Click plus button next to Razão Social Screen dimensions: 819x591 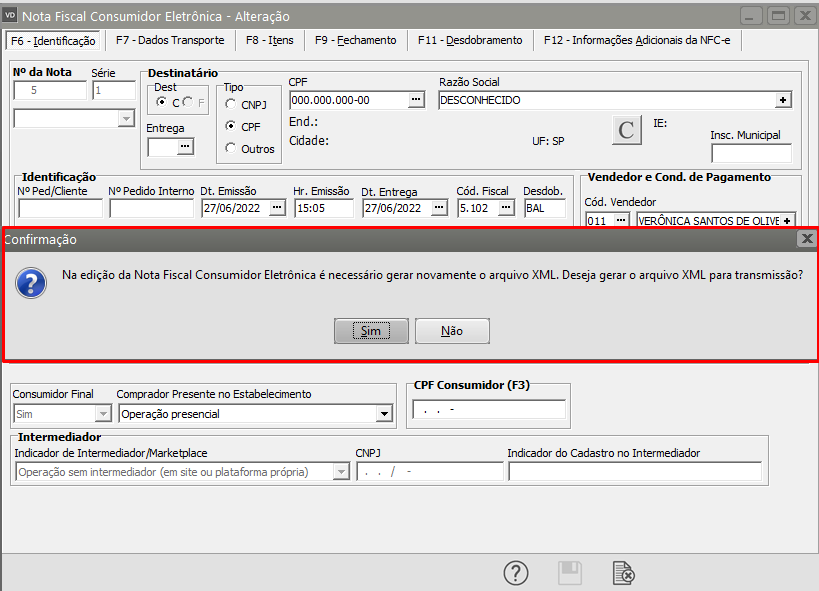784,100
